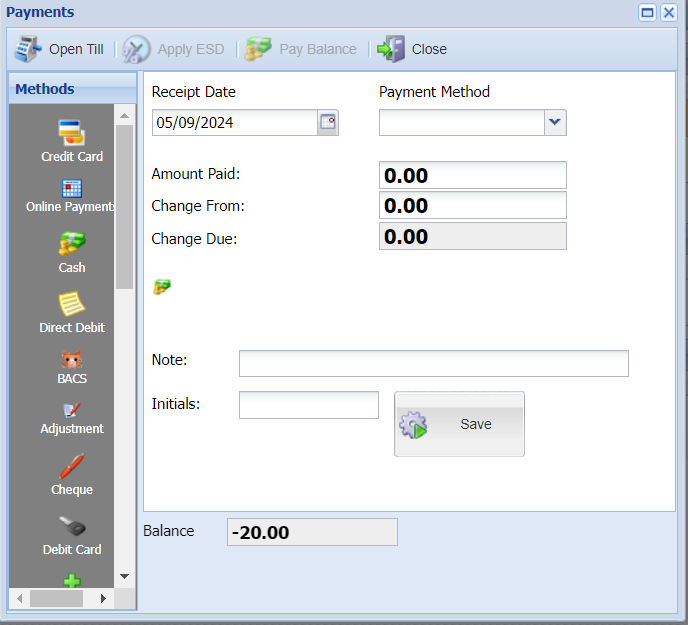Click the Apply ESD percent icon
The image size is (688, 625).
pyautogui.click(x=136, y=49)
